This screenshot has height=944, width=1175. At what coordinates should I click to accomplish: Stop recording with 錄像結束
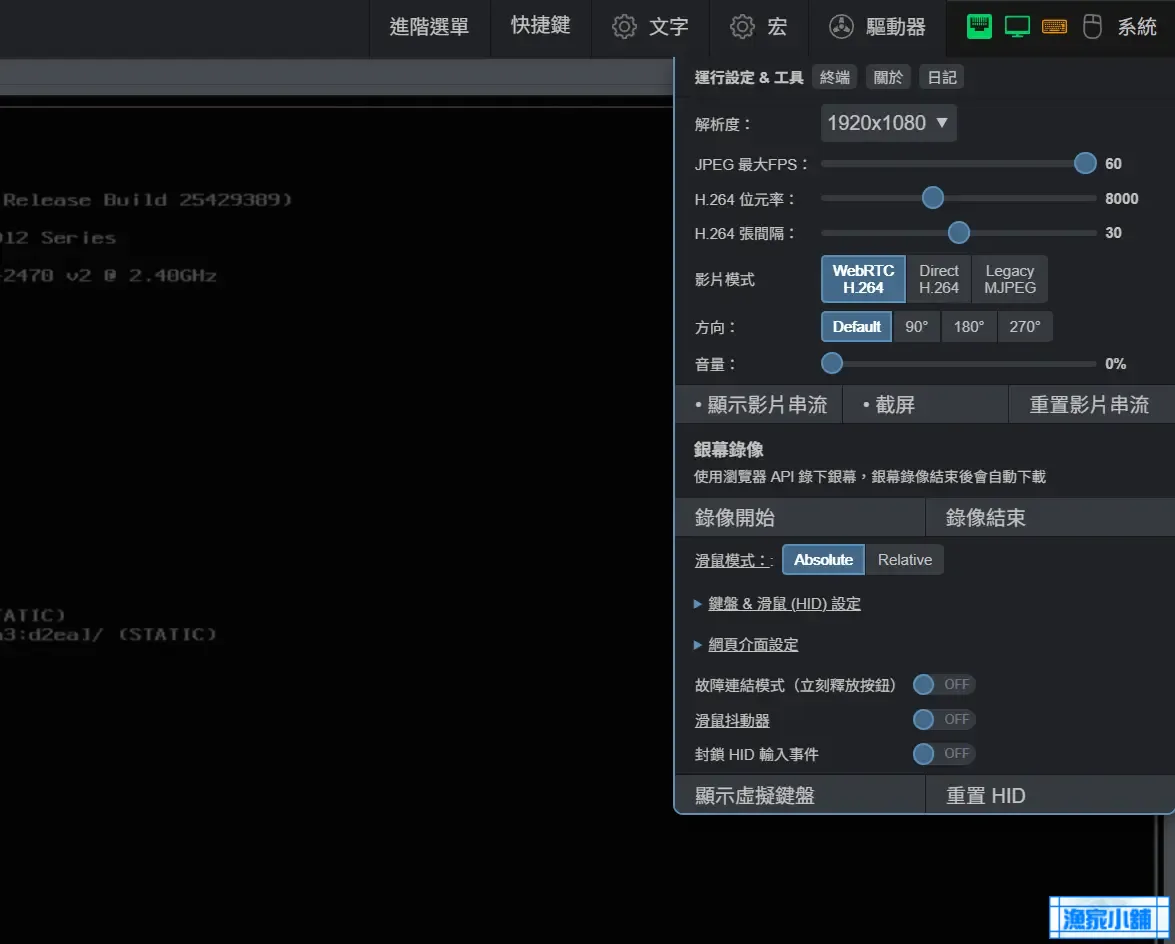(x=1051, y=518)
